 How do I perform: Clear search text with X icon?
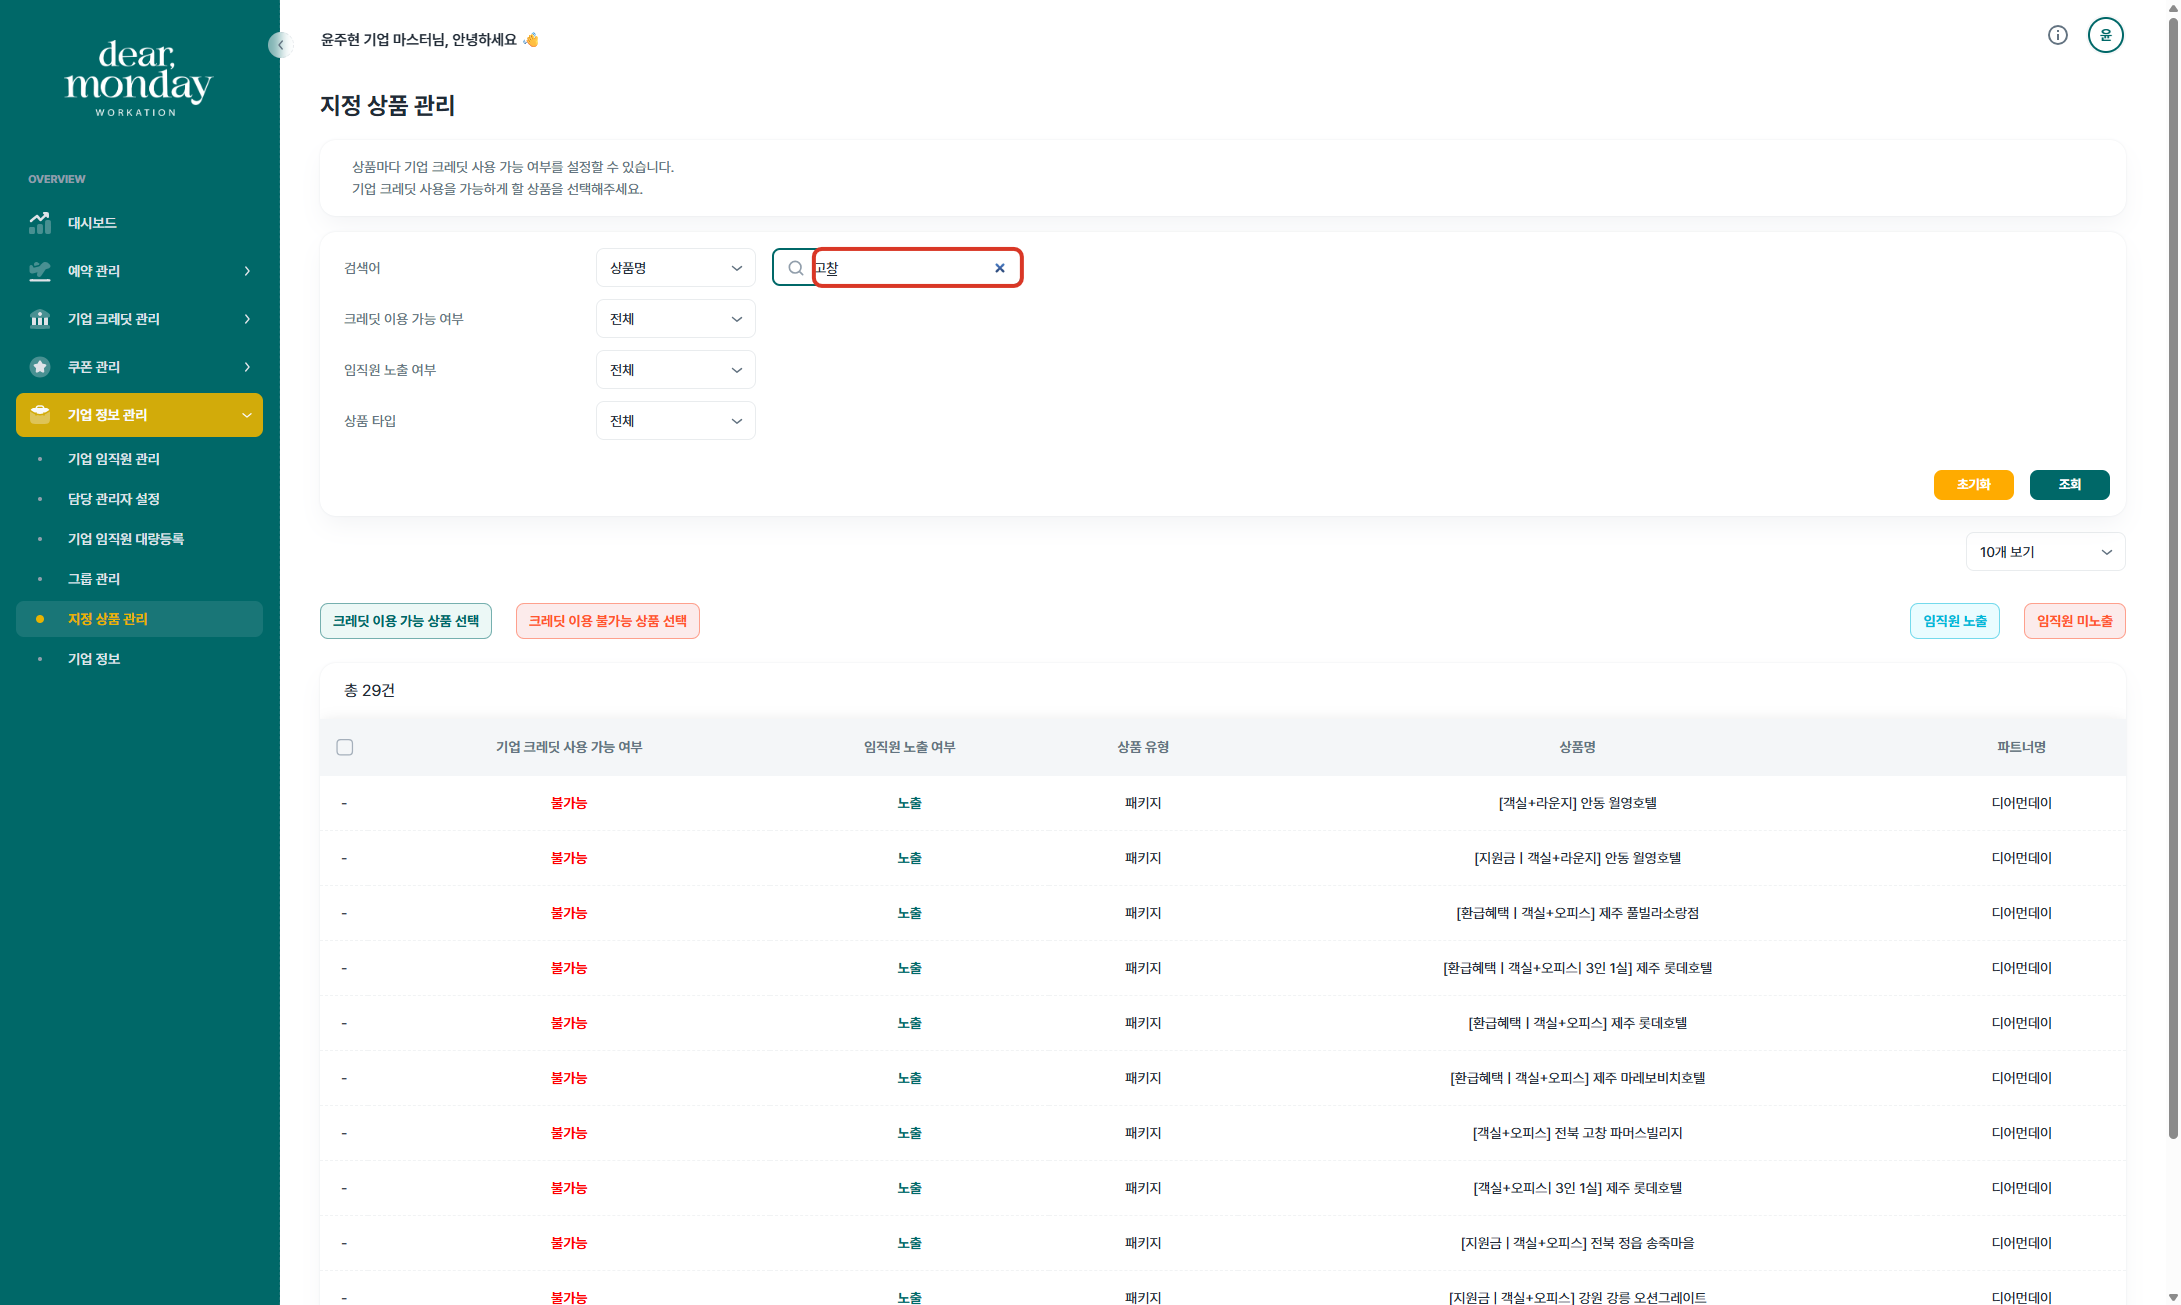[999, 268]
